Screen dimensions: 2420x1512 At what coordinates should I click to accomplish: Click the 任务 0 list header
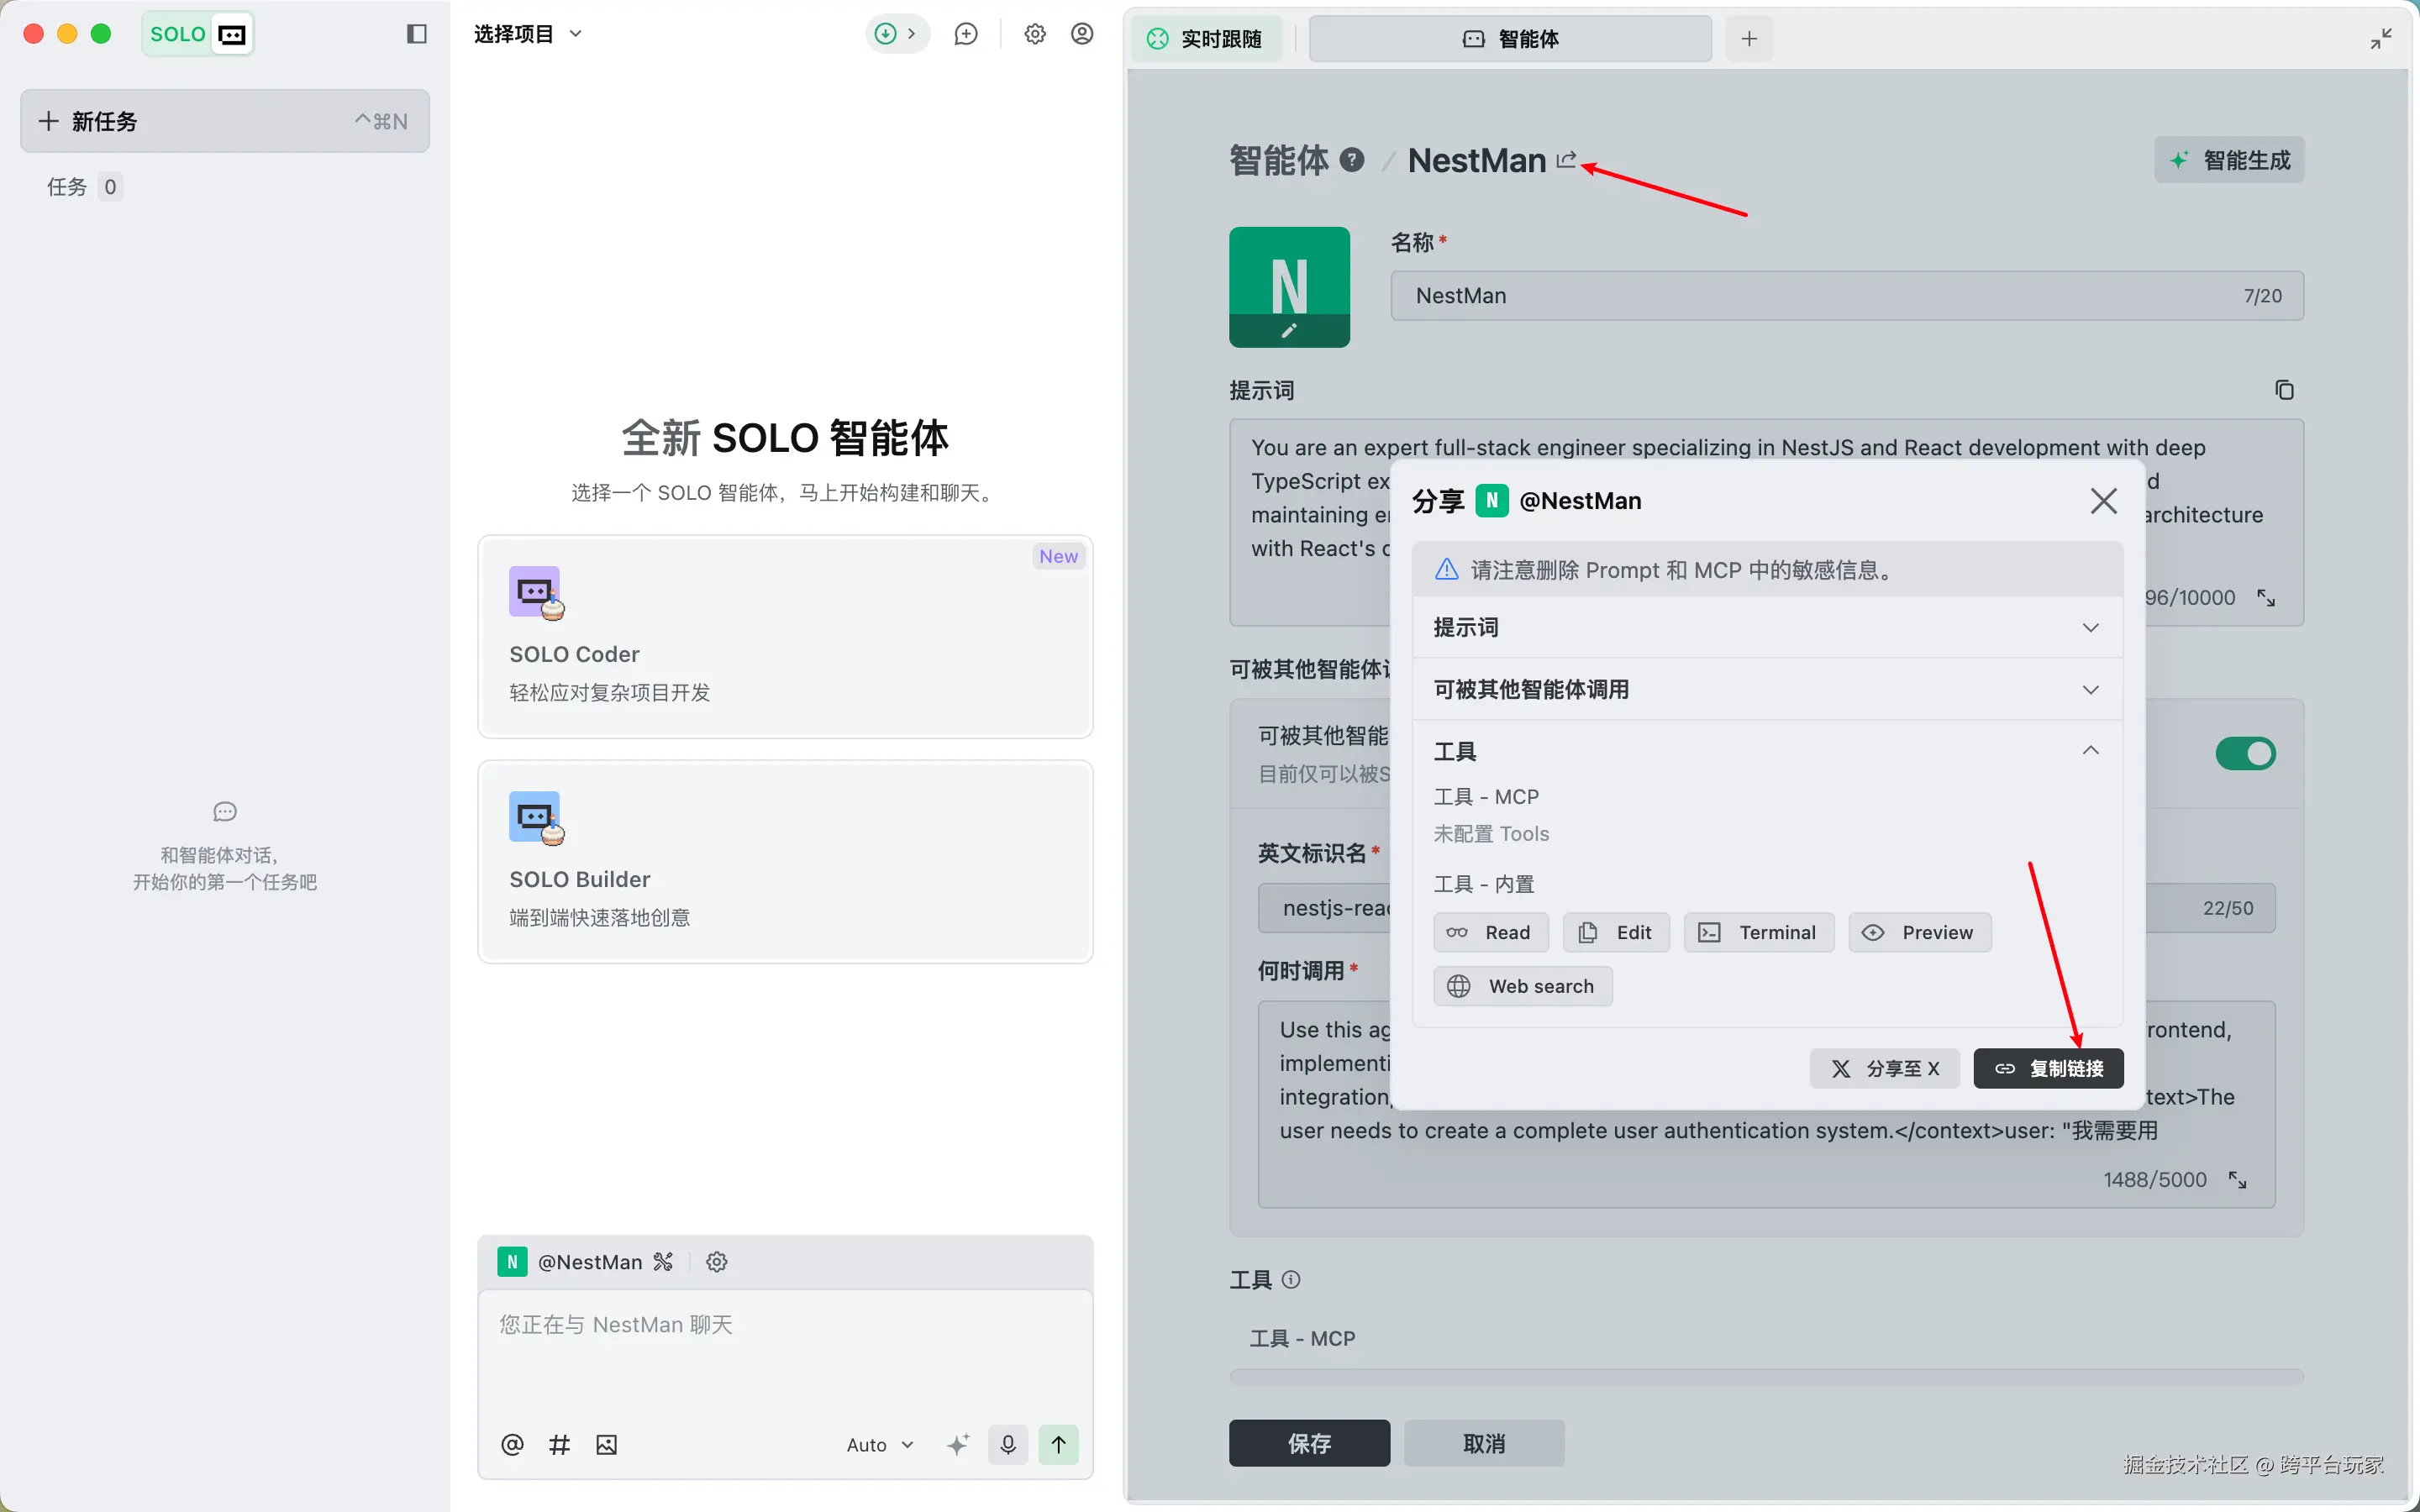(84, 187)
